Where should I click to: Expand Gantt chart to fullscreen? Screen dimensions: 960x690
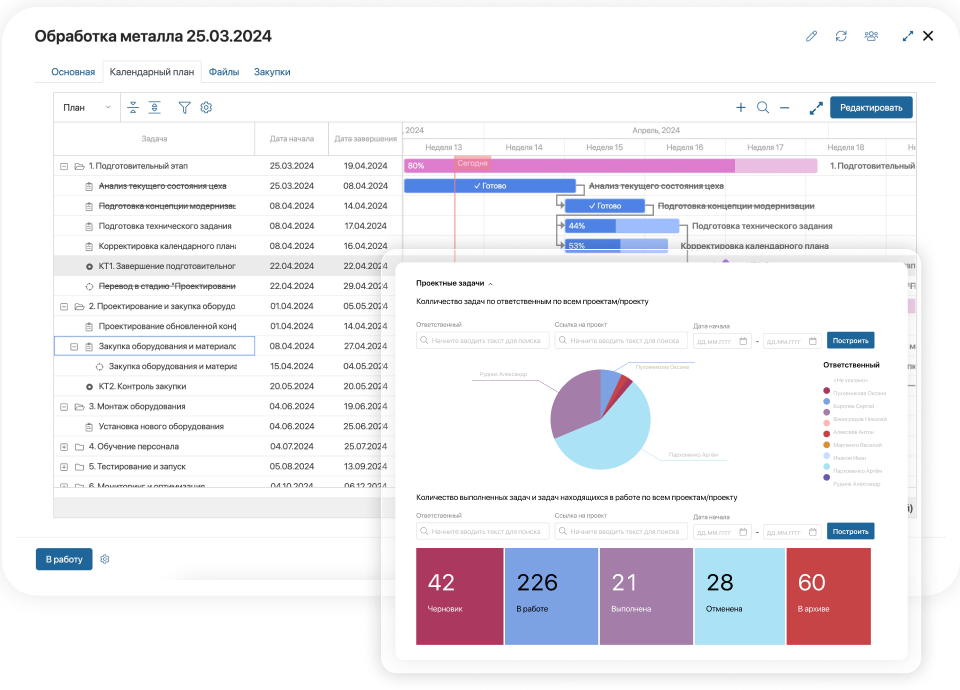[x=816, y=108]
